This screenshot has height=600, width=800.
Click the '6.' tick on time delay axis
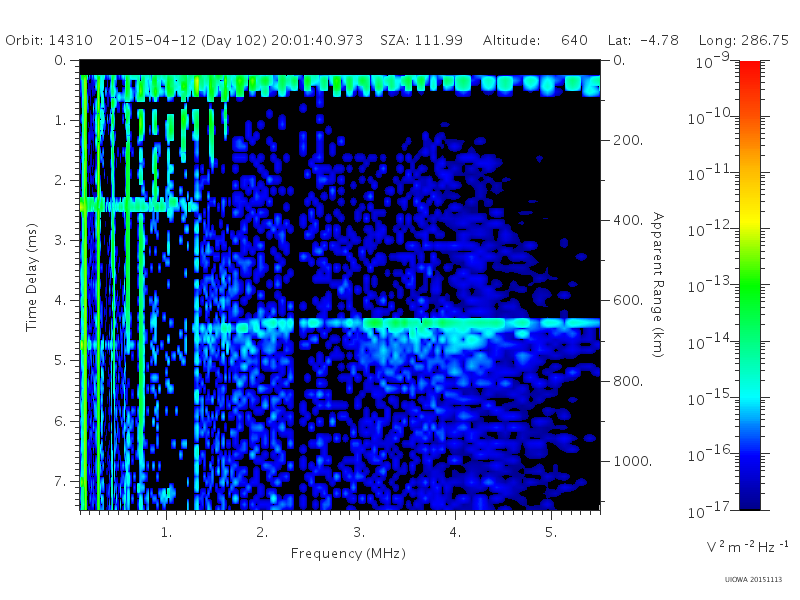point(61,421)
